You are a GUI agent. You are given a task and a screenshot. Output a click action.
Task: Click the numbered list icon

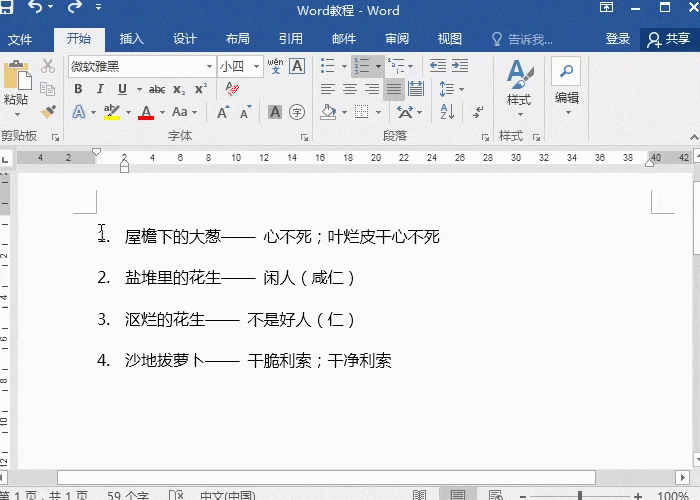tap(362, 66)
